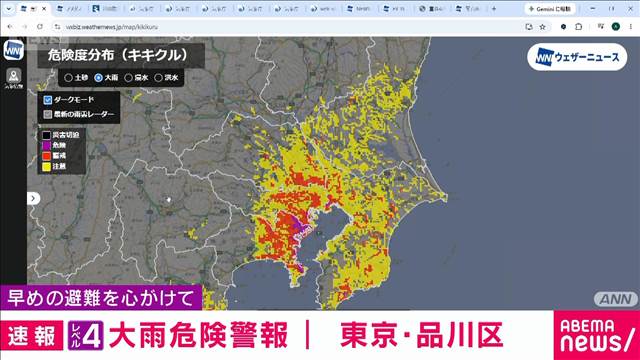Screen dimensions: 640x360
Task: Click the Gemini button in the tab bar
Action: coord(550,9)
